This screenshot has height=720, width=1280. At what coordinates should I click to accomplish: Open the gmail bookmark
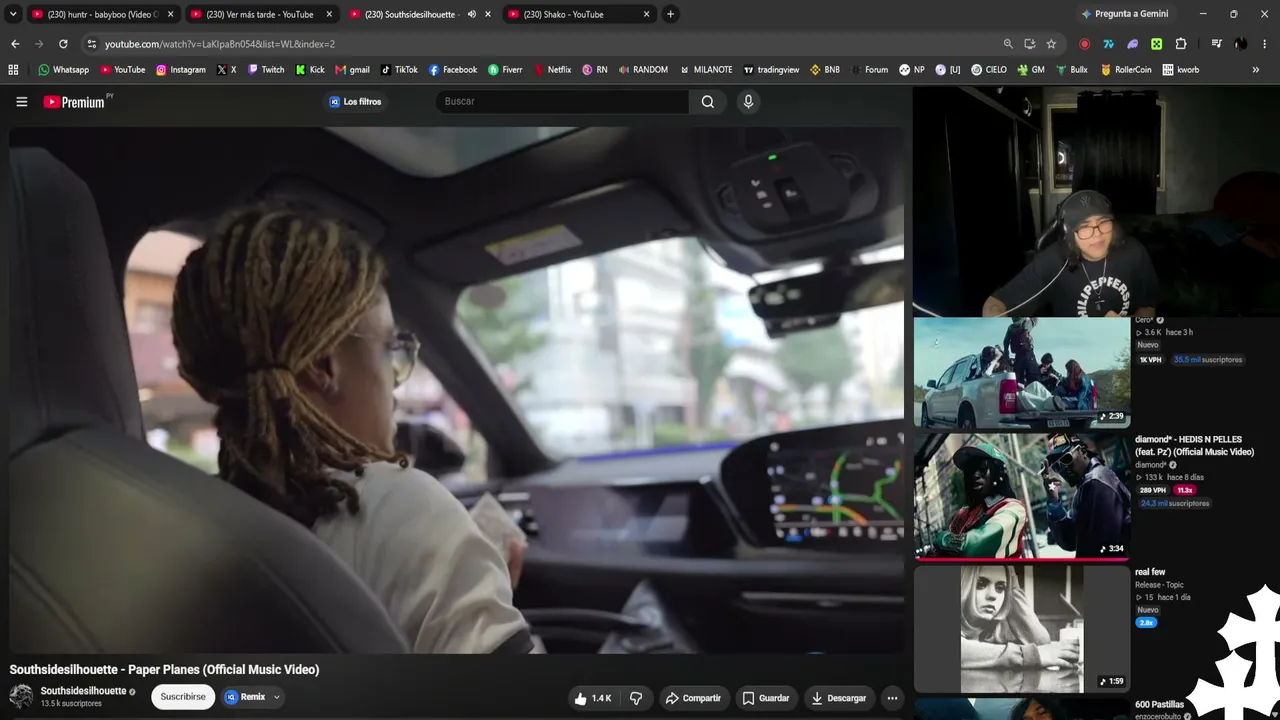tap(352, 70)
